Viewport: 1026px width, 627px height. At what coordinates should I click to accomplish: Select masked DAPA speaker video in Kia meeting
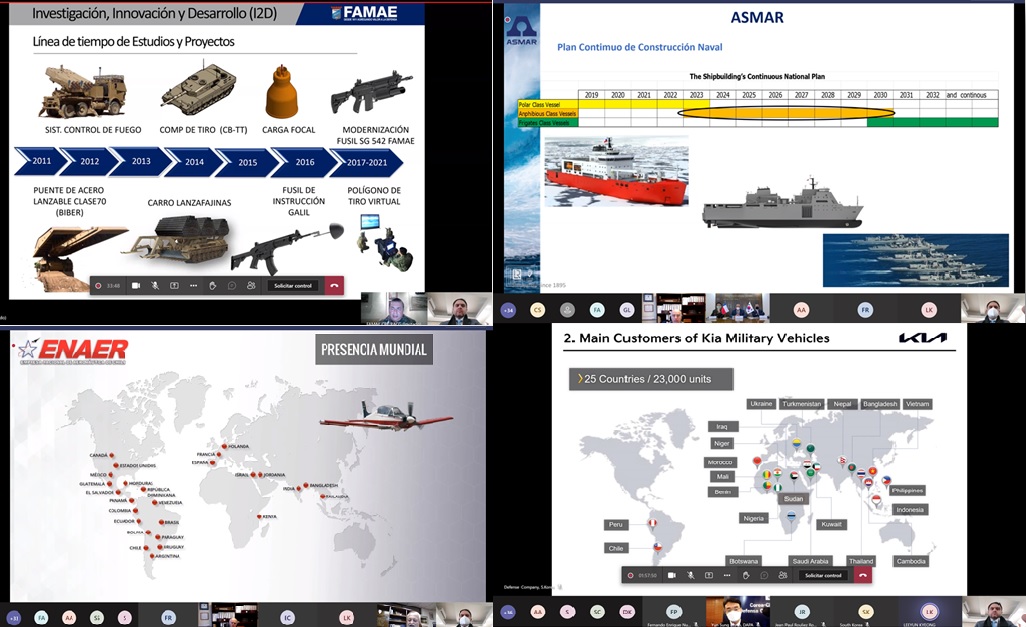(736, 611)
